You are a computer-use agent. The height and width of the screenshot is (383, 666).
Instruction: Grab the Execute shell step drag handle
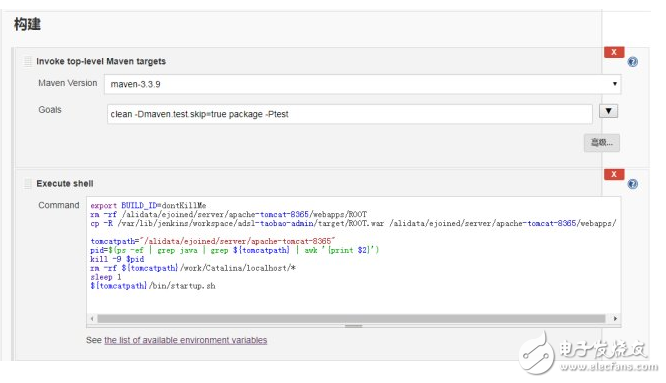pos(28,183)
